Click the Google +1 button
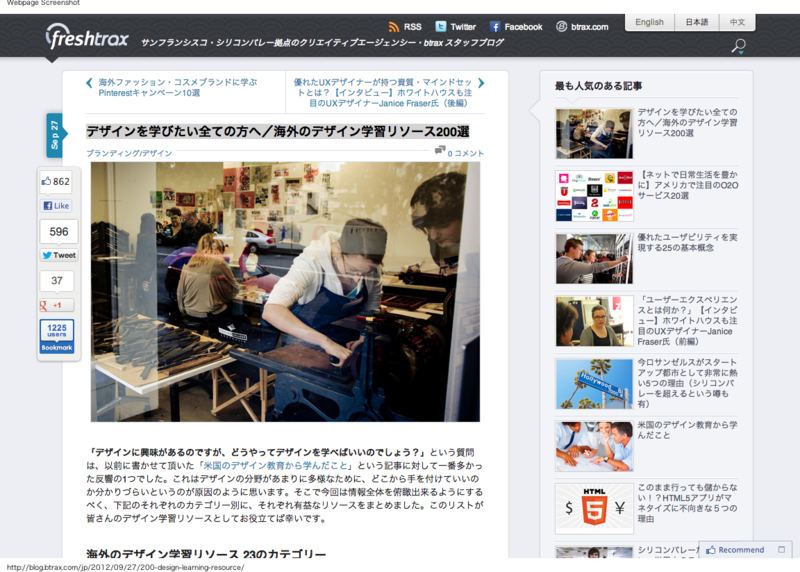Viewport: 800px width, 572px height. click(x=57, y=305)
